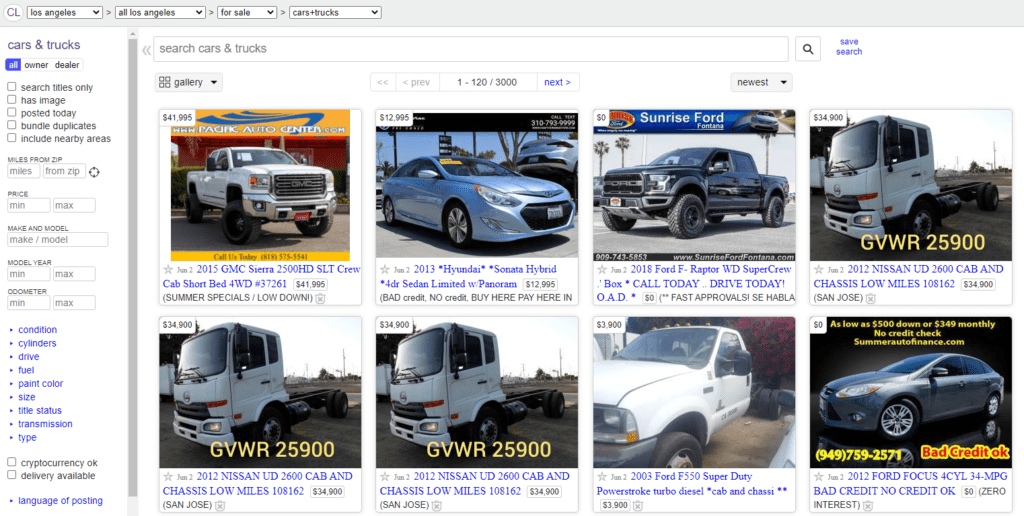The height and width of the screenshot is (516, 1024).
Task: Expand the type filter
Action: tap(27, 438)
